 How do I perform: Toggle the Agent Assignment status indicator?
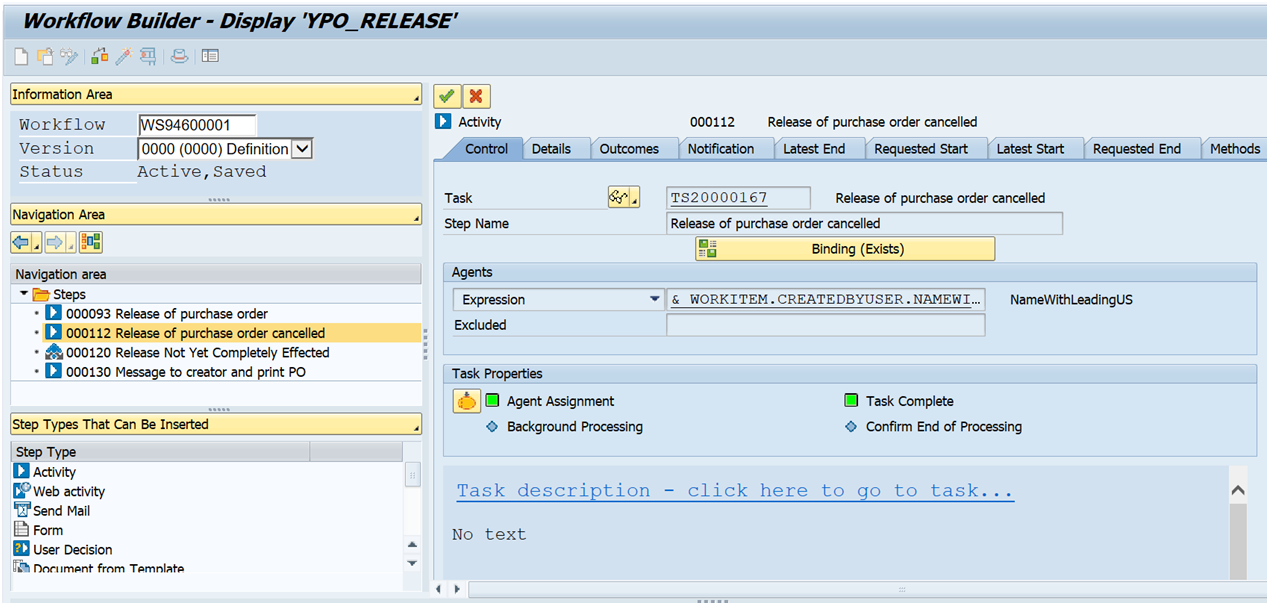pyautogui.click(x=492, y=399)
